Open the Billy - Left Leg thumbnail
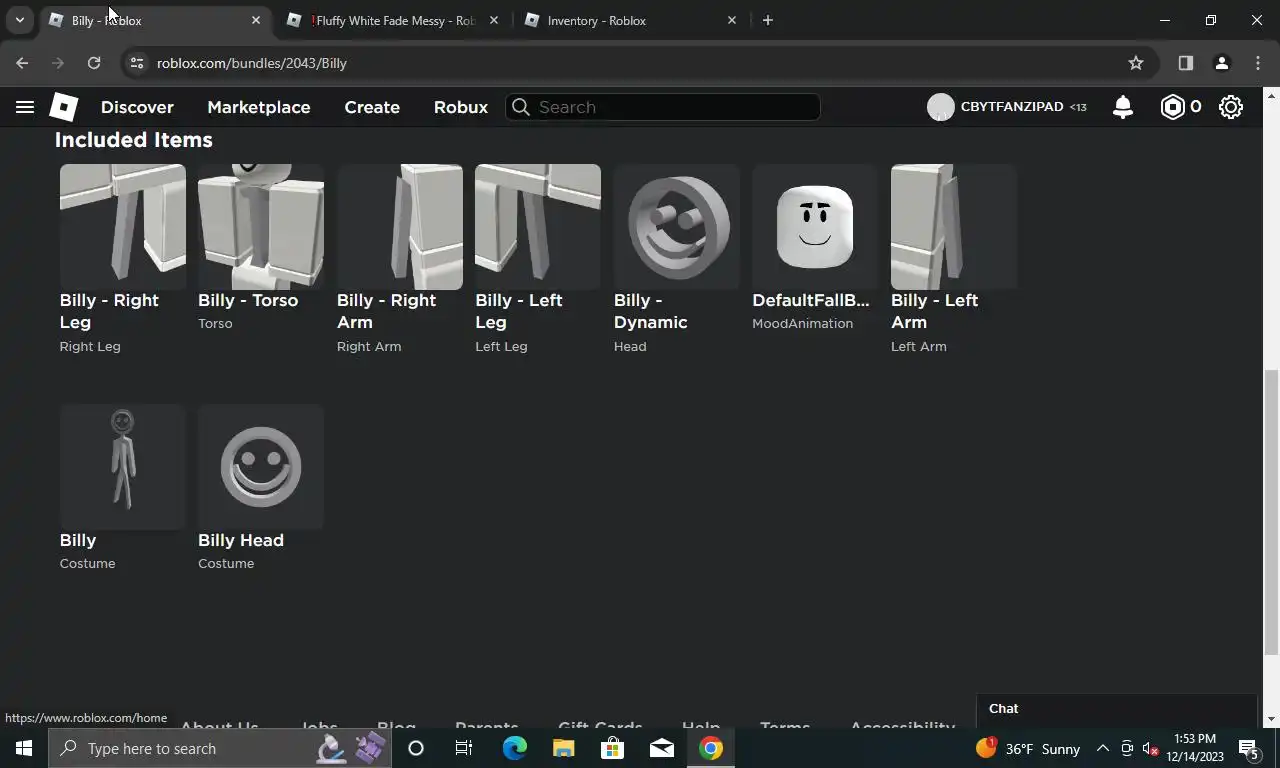Screen dimensions: 1280x768 pyautogui.click(x=538, y=227)
